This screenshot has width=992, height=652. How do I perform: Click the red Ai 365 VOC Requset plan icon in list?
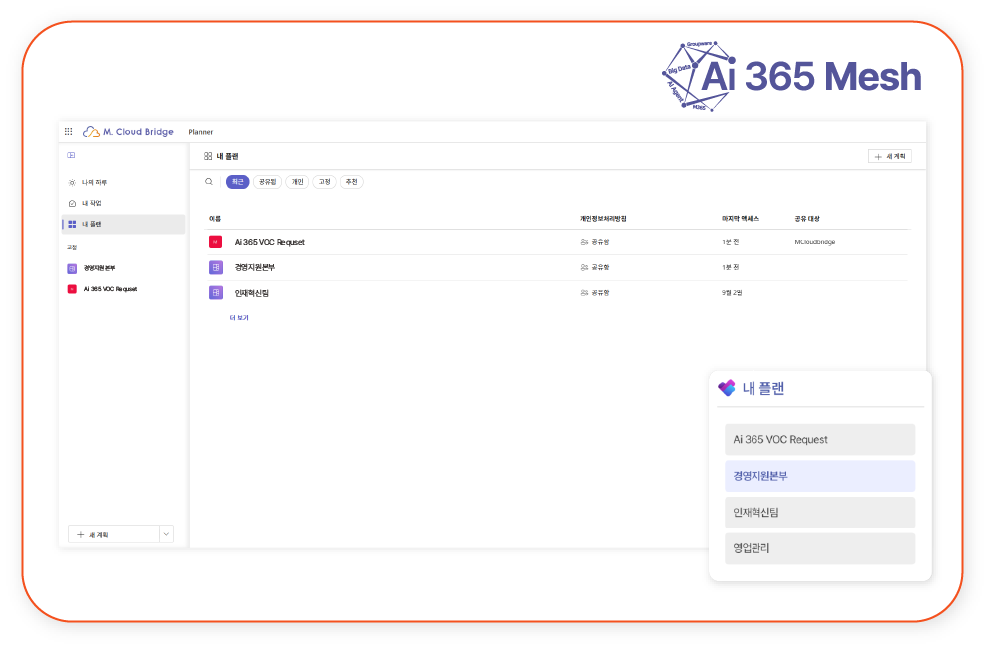(x=215, y=242)
